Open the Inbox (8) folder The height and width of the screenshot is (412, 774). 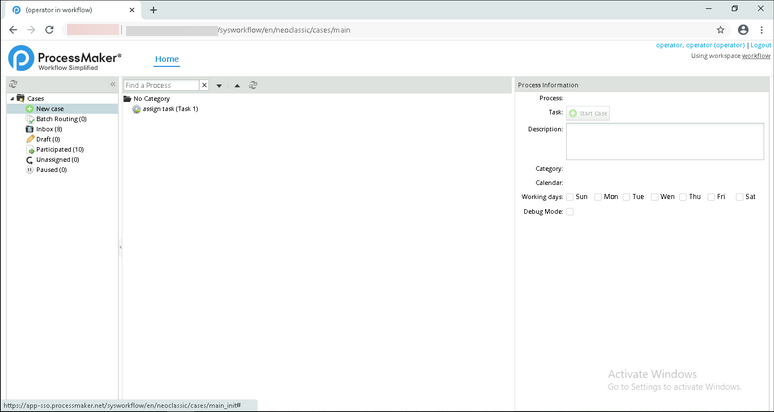click(48, 129)
